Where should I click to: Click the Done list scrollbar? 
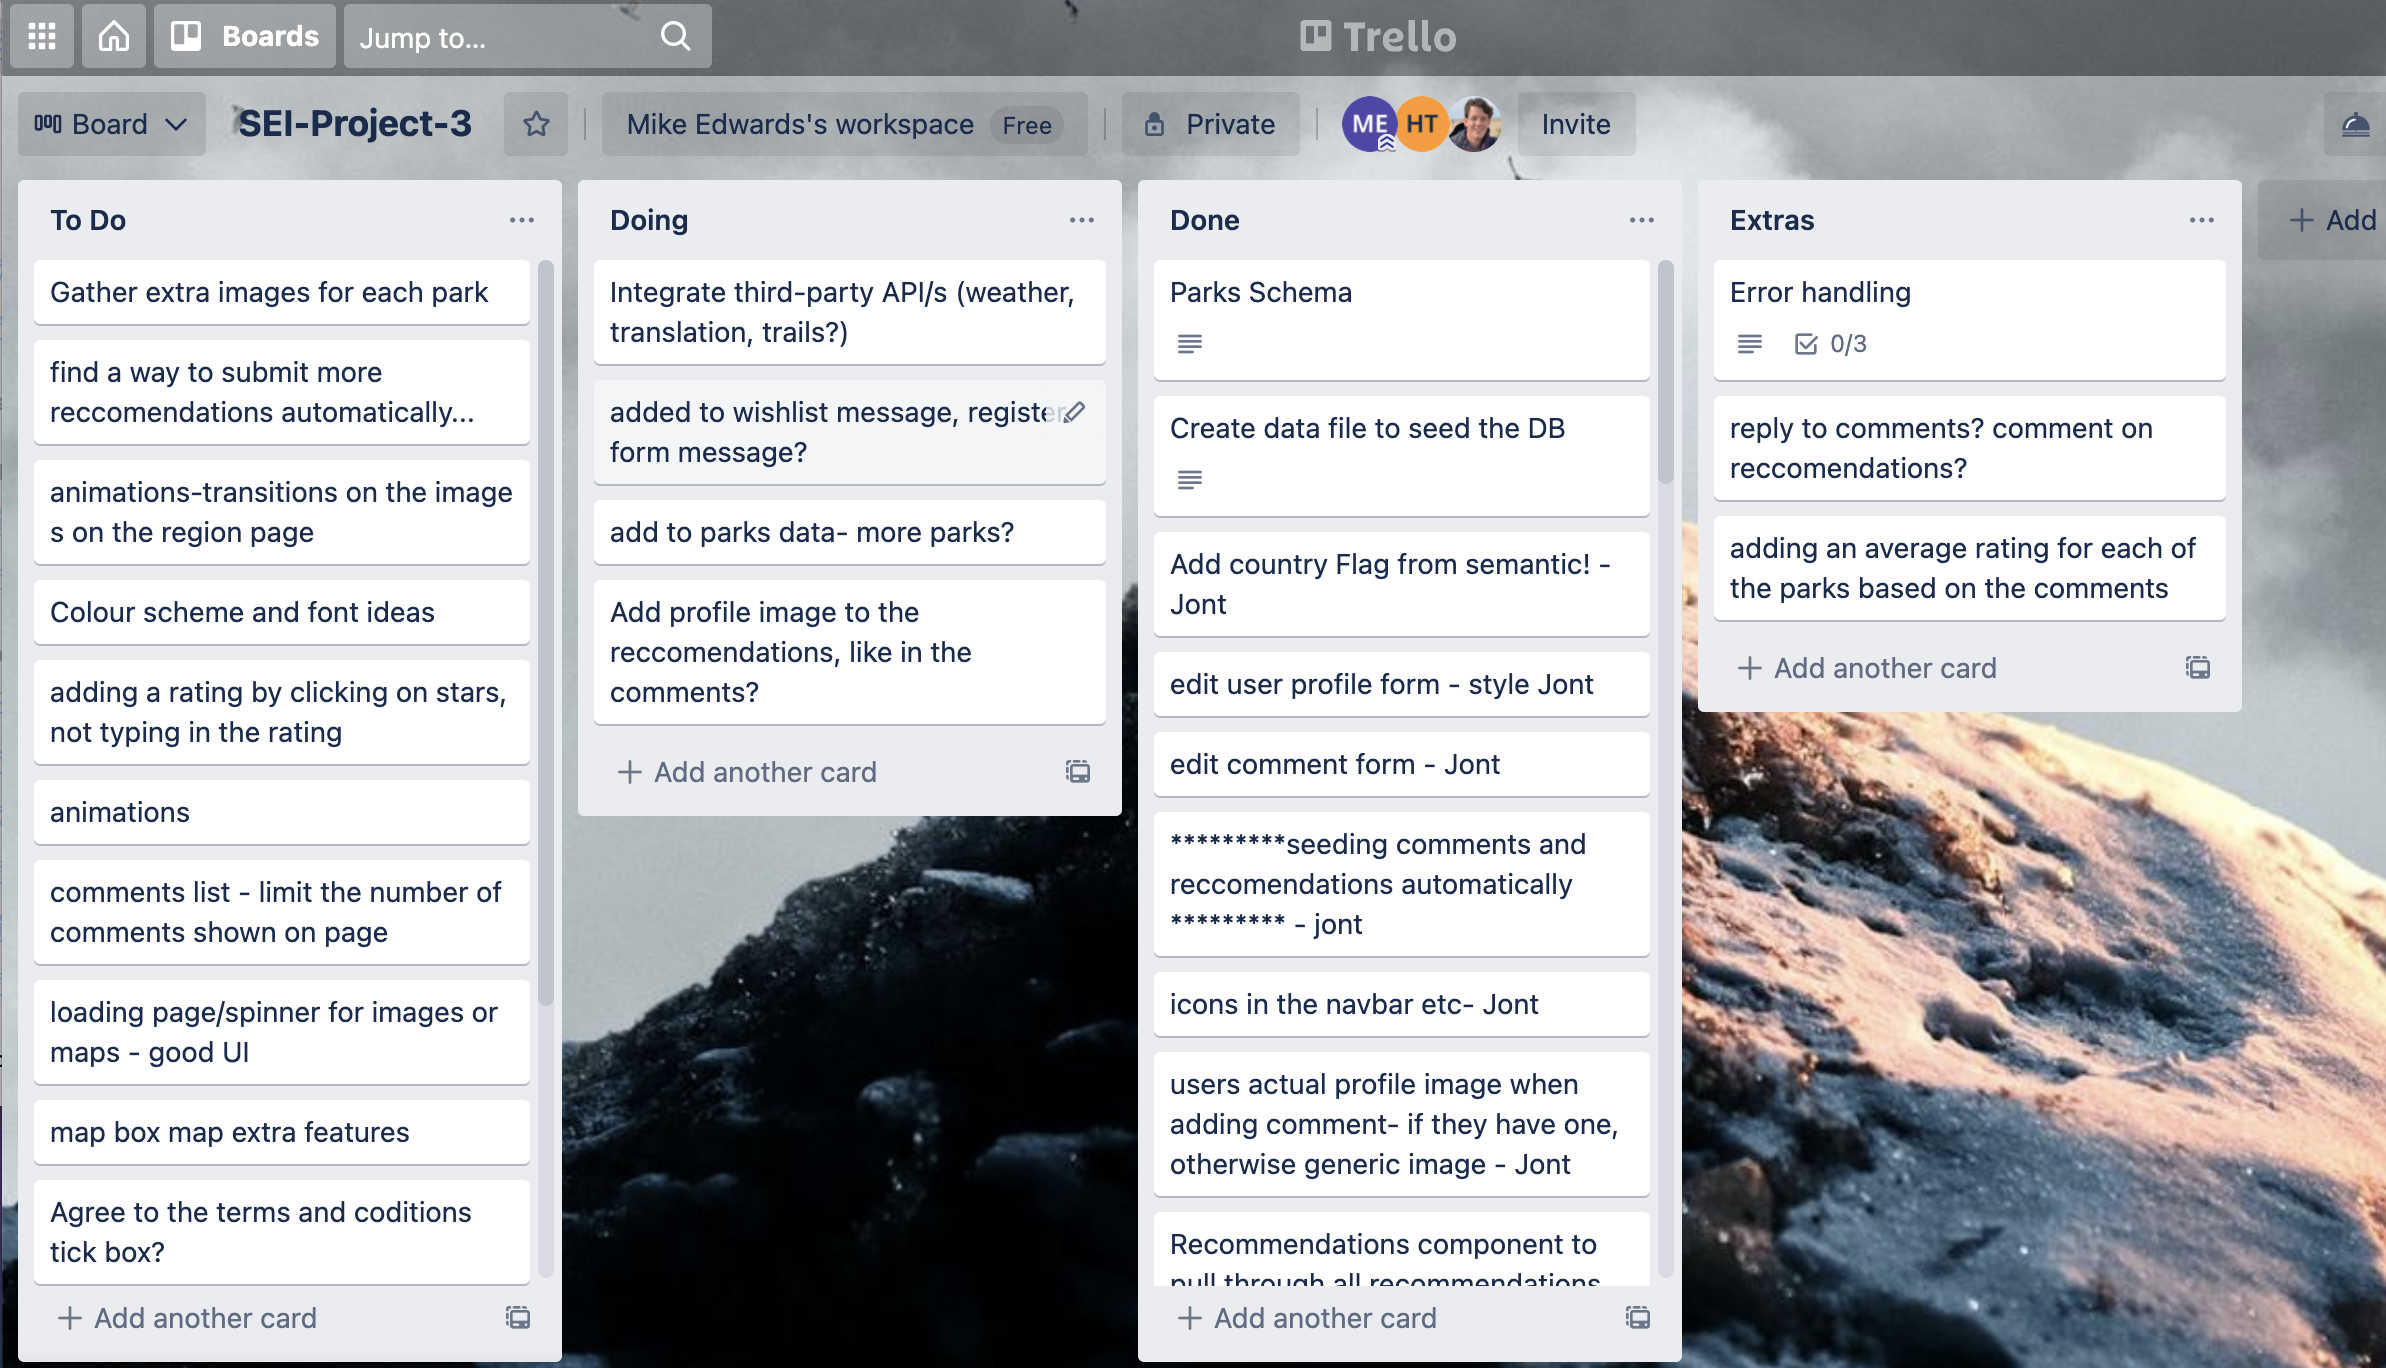(x=1666, y=372)
